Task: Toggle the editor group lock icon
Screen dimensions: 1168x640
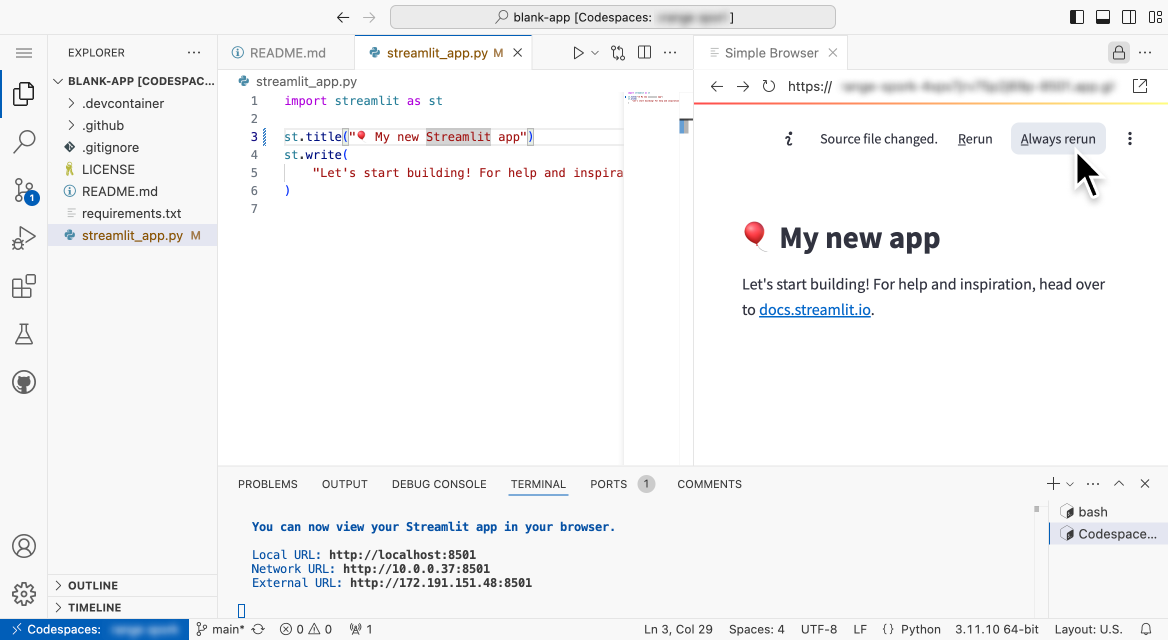Action: (1117, 51)
